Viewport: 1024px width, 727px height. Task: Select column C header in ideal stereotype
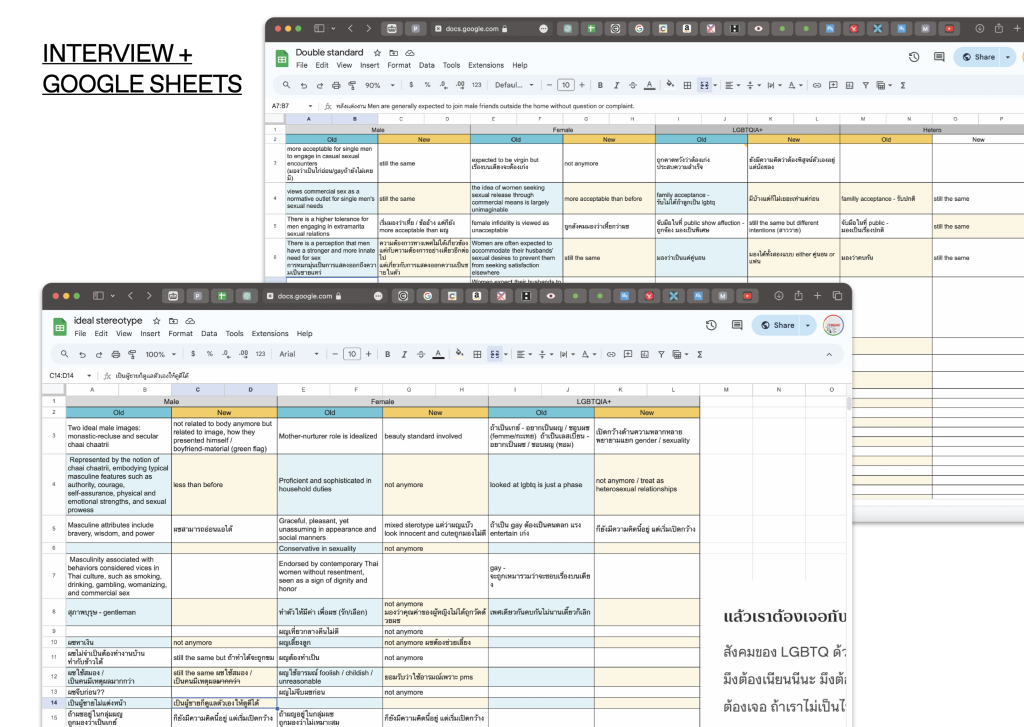[198, 389]
